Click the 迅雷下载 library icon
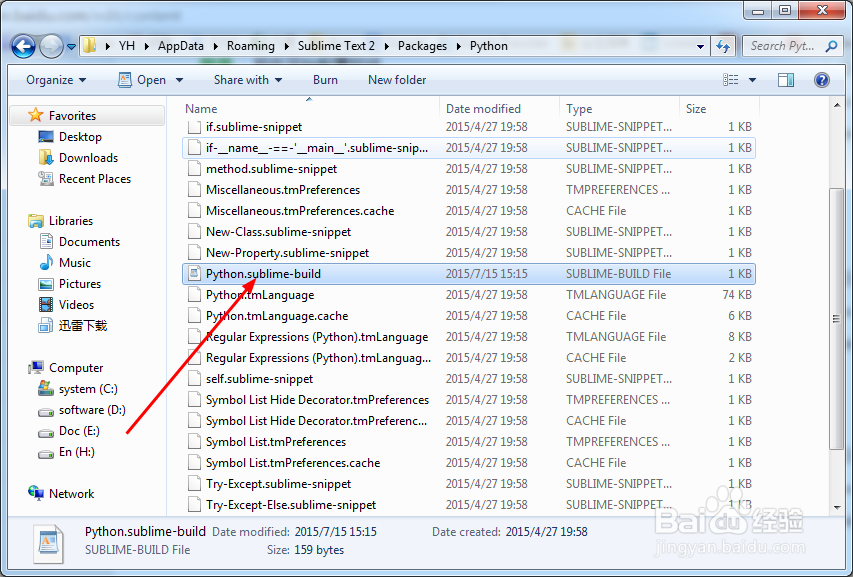The image size is (853, 577). click(46, 326)
